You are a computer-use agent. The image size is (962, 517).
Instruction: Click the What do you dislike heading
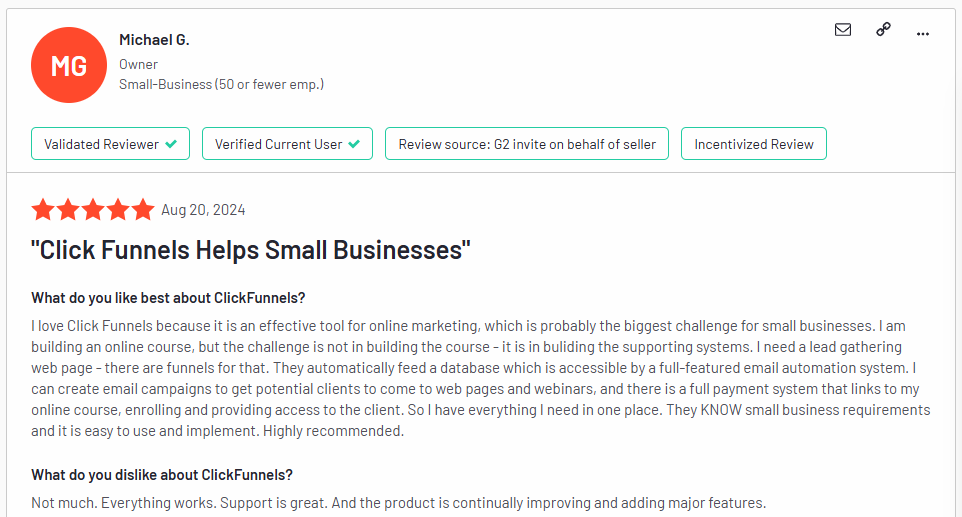[x=162, y=475]
